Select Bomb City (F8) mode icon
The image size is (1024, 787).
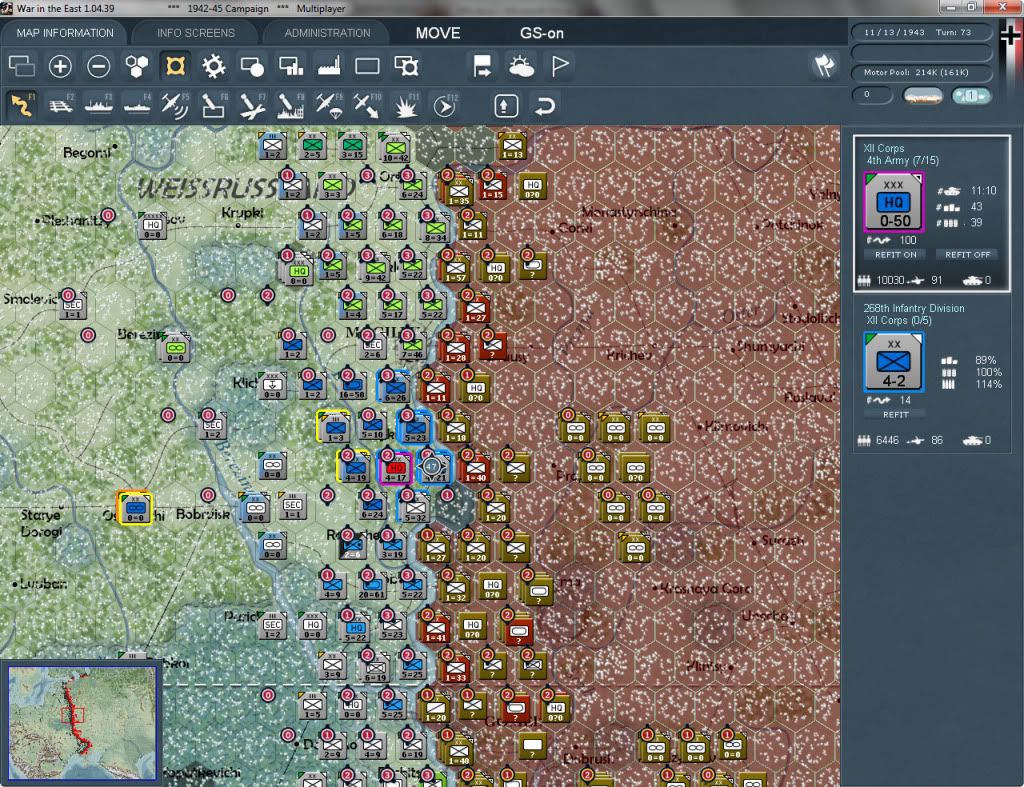click(291, 105)
